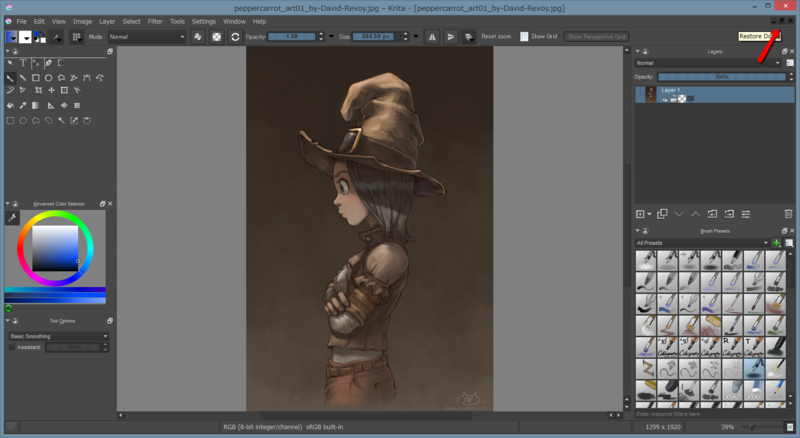Delete layer using the trash icon
This screenshot has width=800, height=438.
[788, 214]
